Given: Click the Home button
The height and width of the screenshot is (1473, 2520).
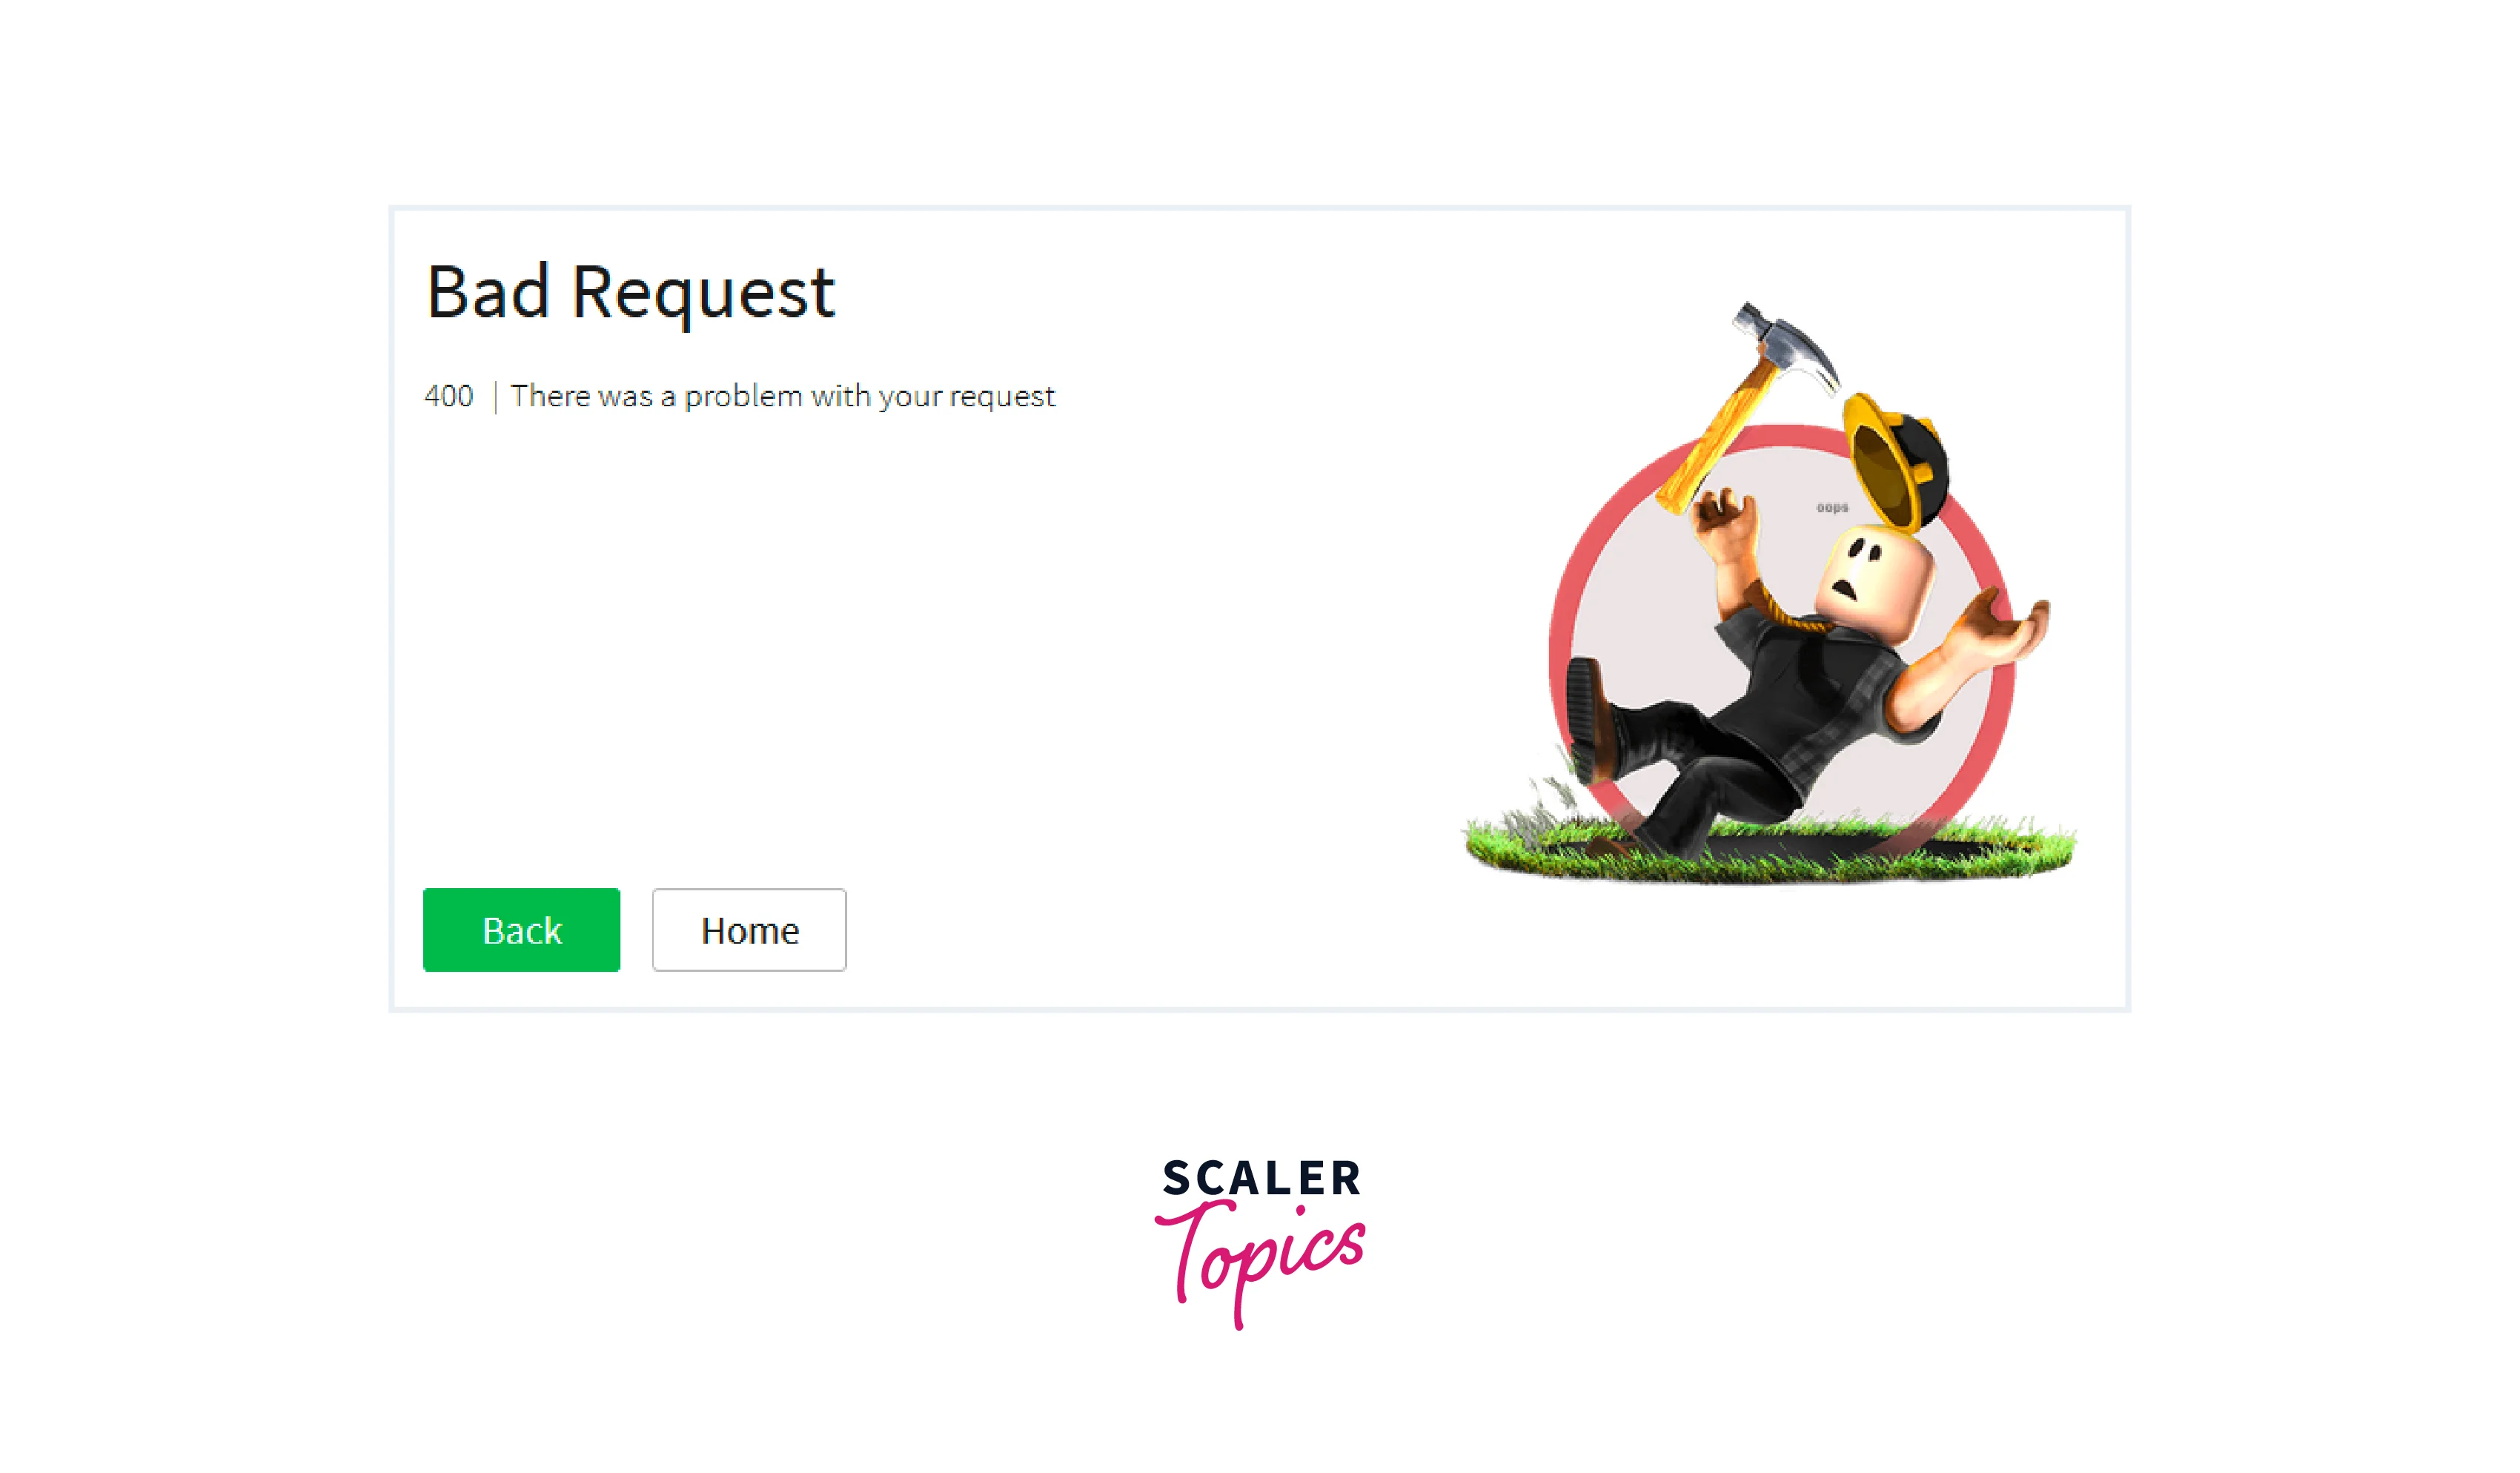Looking at the screenshot, I should (x=749, y=930).
